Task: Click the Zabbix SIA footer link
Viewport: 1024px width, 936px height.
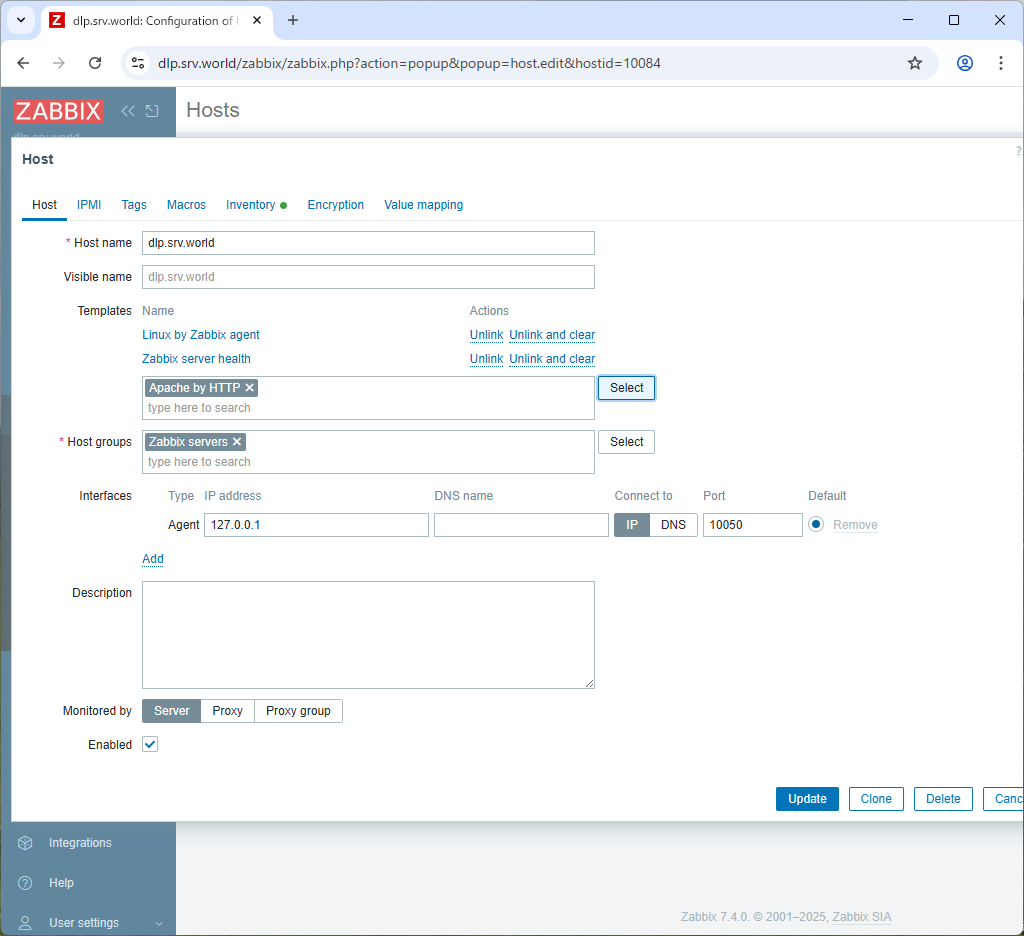Action: [x=861, y=917]
